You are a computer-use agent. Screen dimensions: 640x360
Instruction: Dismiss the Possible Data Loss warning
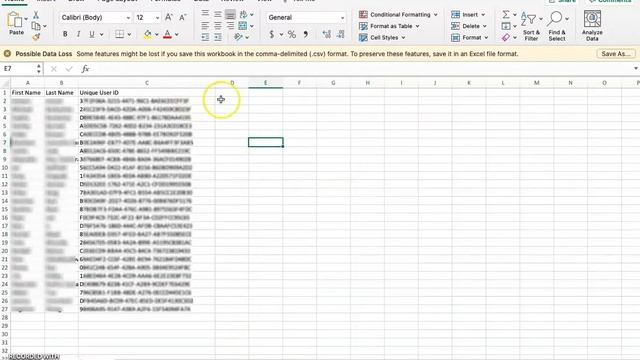click(7, 53)
